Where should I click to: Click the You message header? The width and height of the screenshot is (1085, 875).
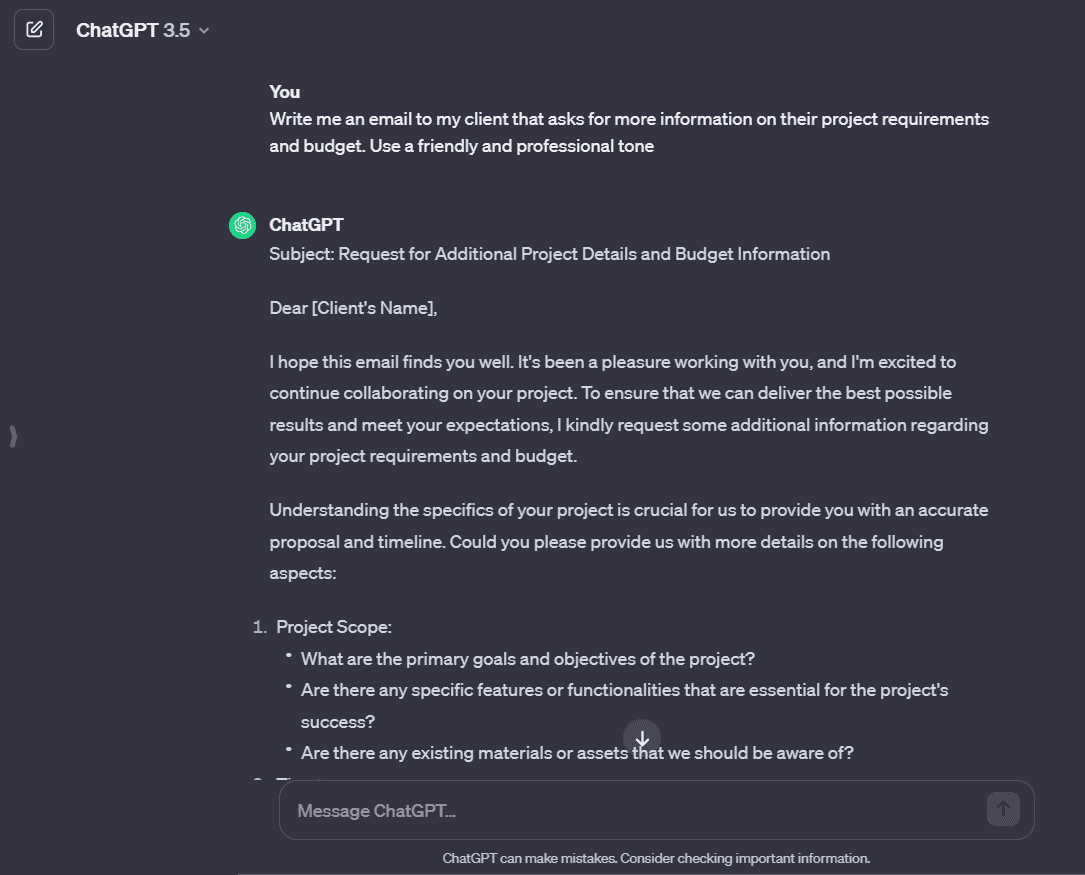[284, 91]
